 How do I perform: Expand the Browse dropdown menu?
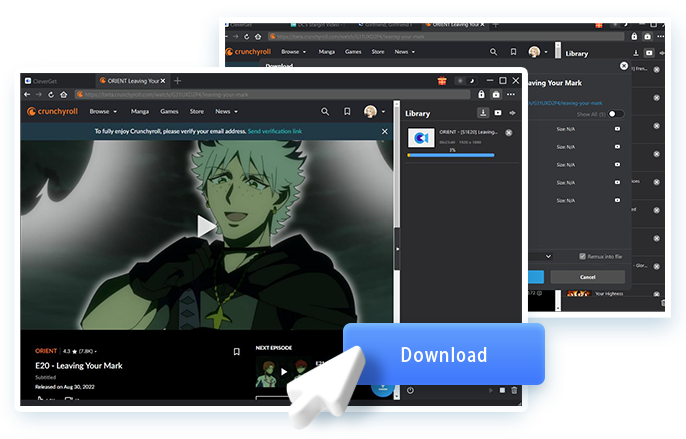coord(103,112)
